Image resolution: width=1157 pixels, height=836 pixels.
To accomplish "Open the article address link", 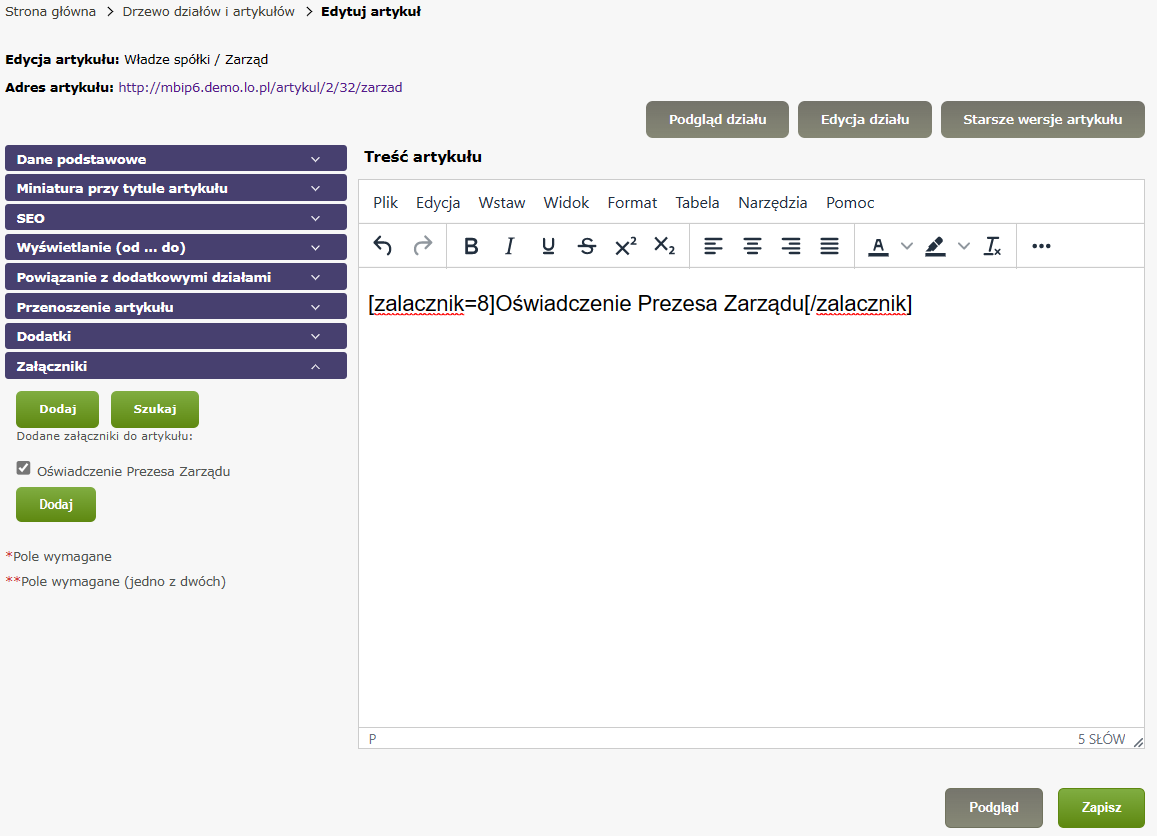I will 260,87.
